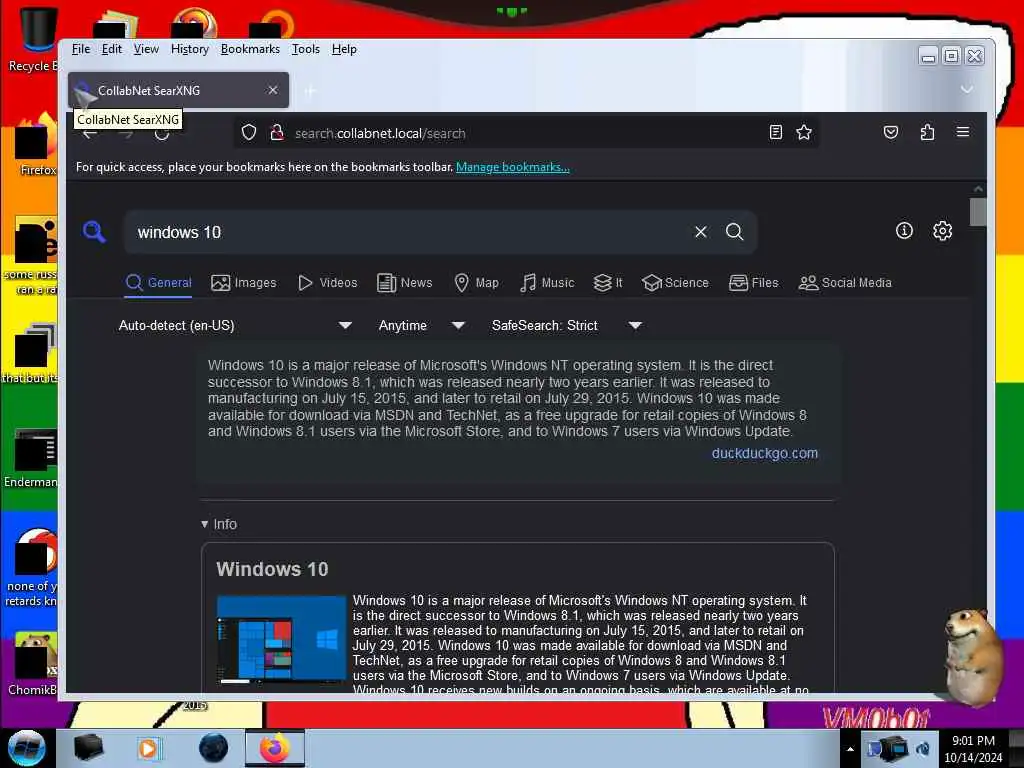The height and width of the screenshot is (768, 1024).
Task: Open the Extensions puzzle icon
Action: pos(927,133)
